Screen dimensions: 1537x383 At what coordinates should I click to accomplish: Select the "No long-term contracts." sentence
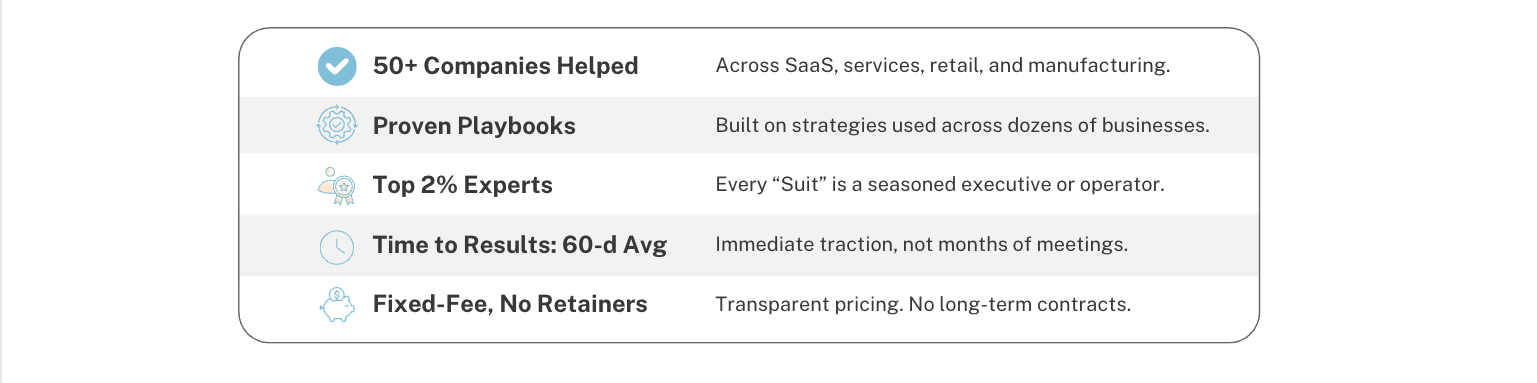coord(1020,304)
